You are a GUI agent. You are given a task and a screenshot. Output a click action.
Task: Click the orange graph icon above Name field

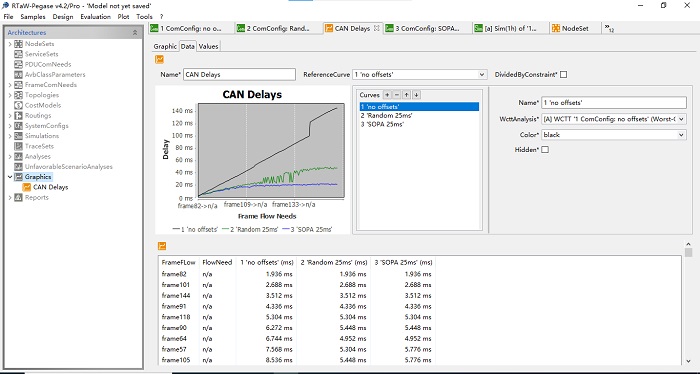159,59
